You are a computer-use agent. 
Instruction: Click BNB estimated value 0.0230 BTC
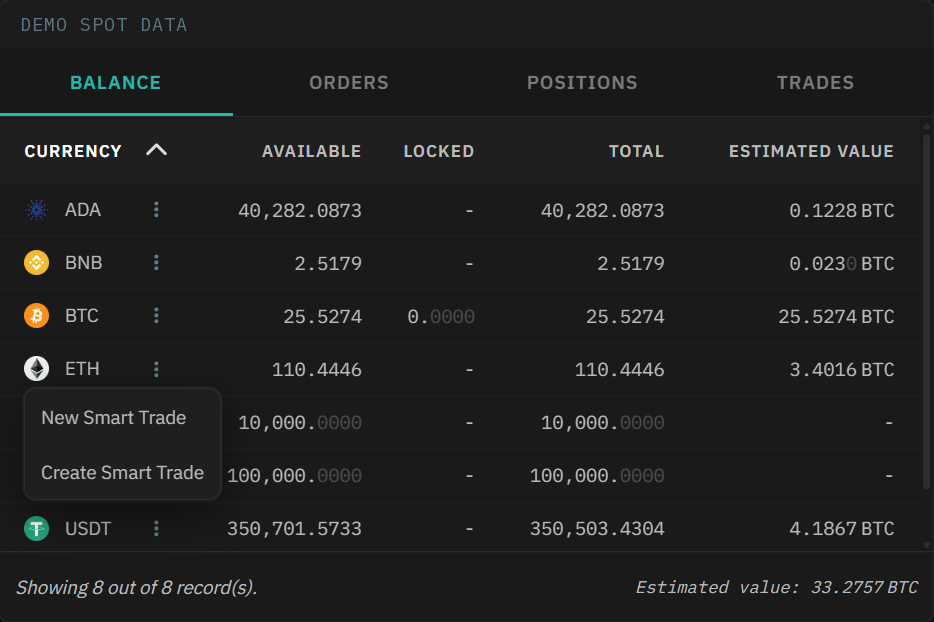[842, 263]
